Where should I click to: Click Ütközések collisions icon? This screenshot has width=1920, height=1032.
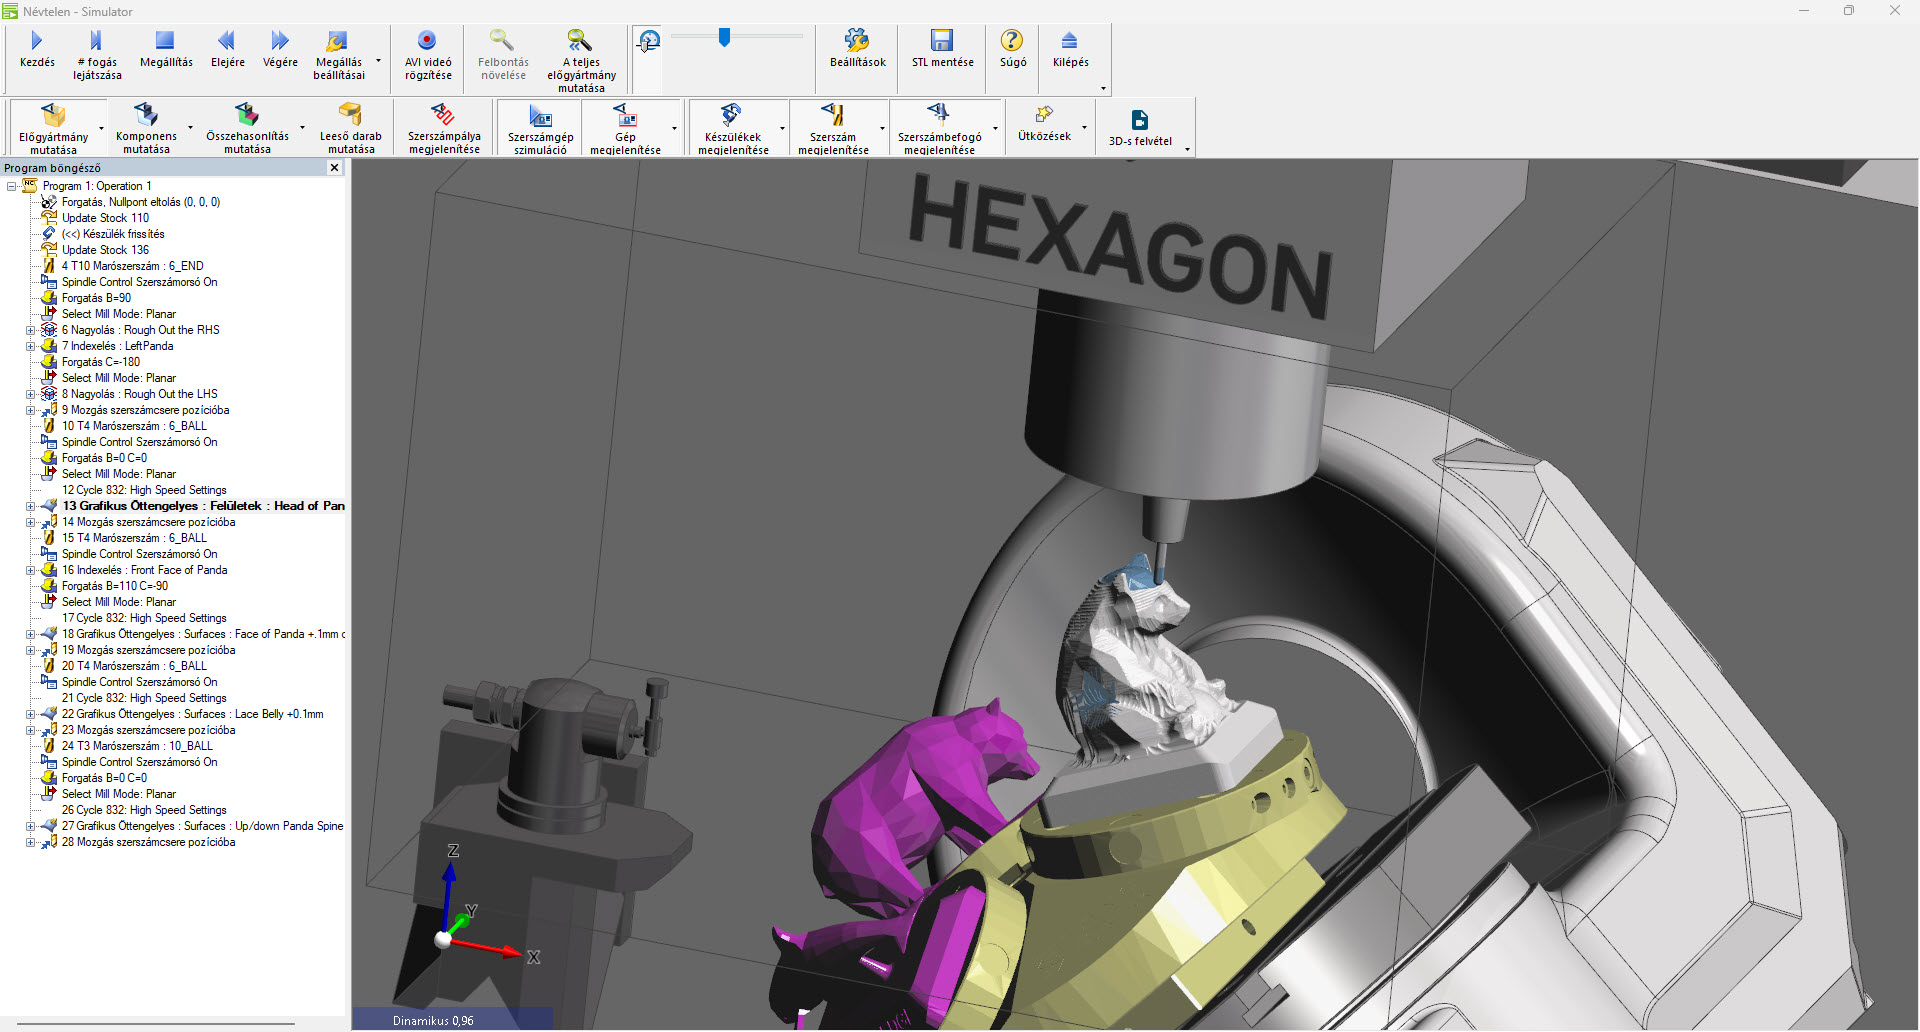pyautogui.click(x=1044, y=114)
